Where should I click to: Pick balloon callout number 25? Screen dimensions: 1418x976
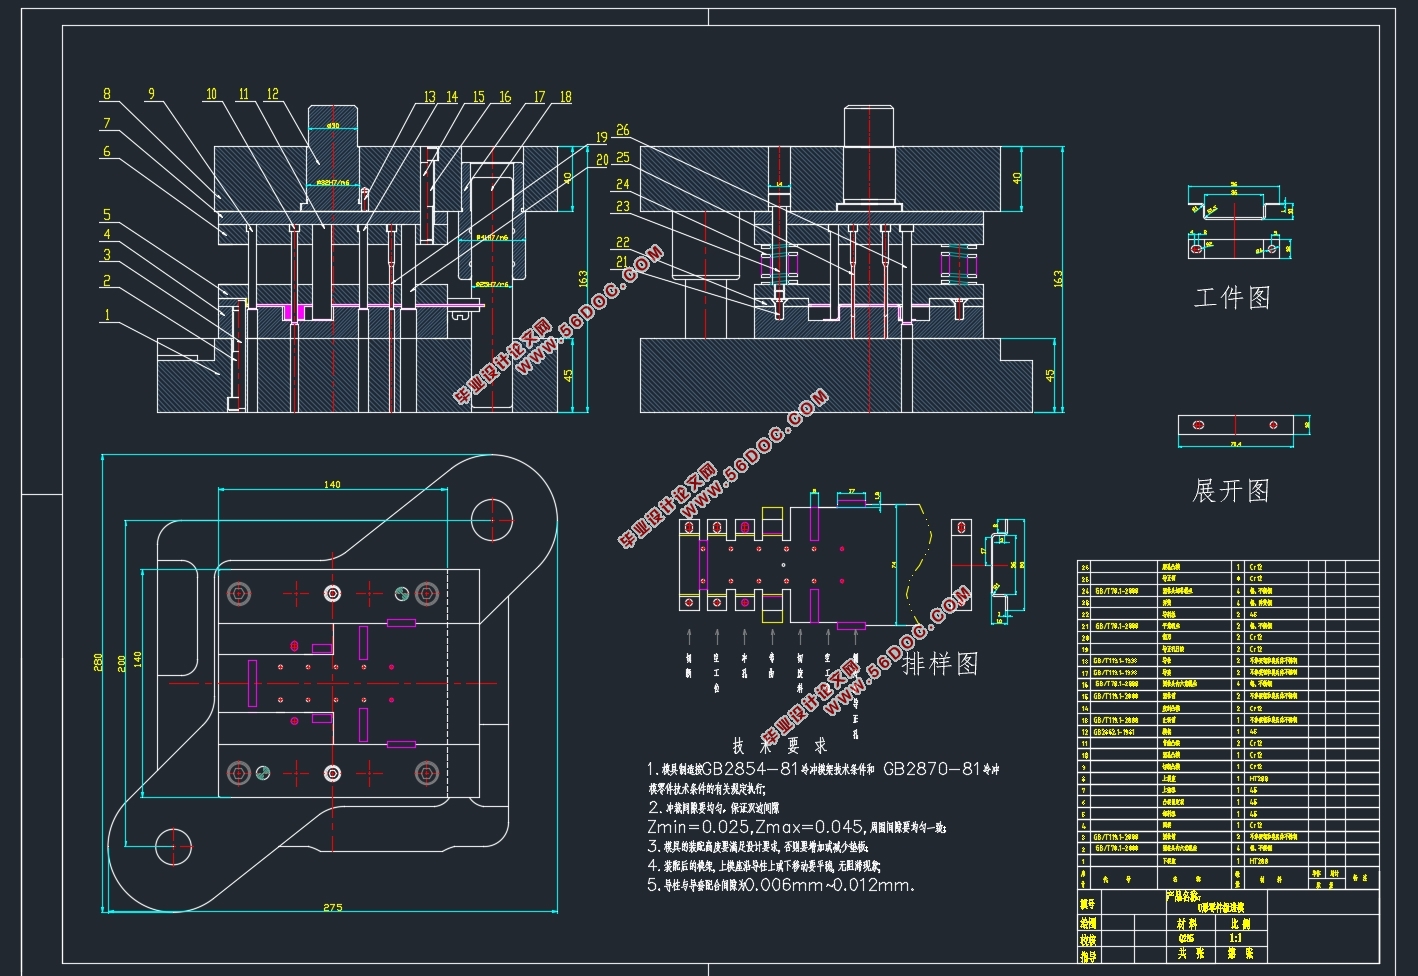[623, 158]
